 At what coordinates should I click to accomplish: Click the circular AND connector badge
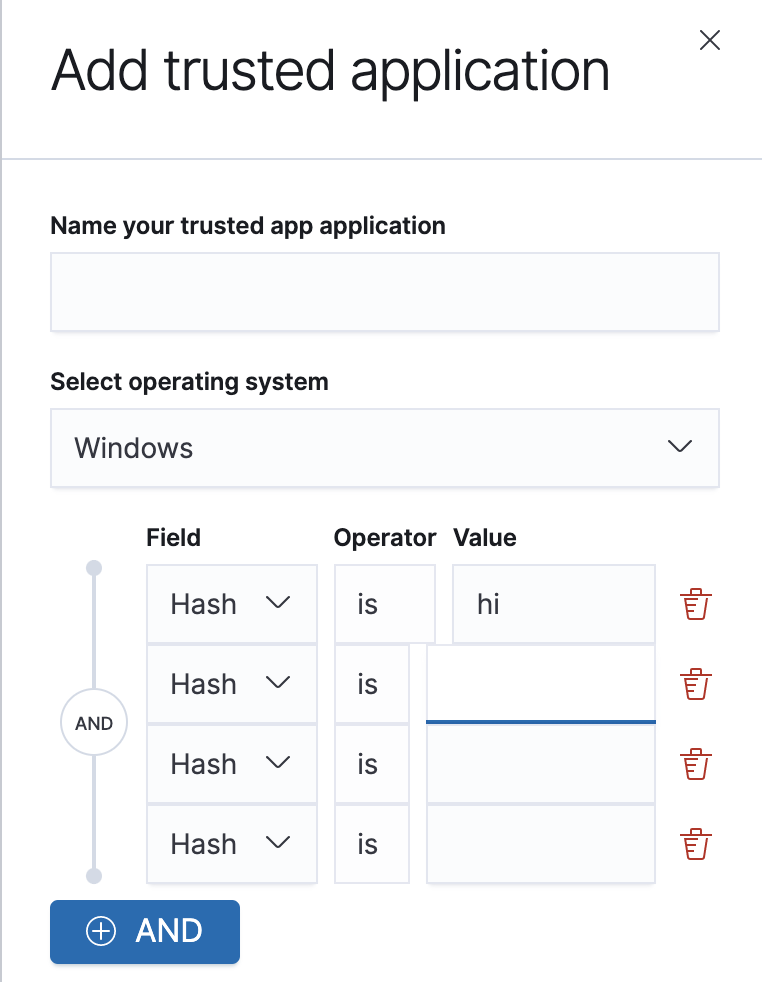click(x=94, y=722)
